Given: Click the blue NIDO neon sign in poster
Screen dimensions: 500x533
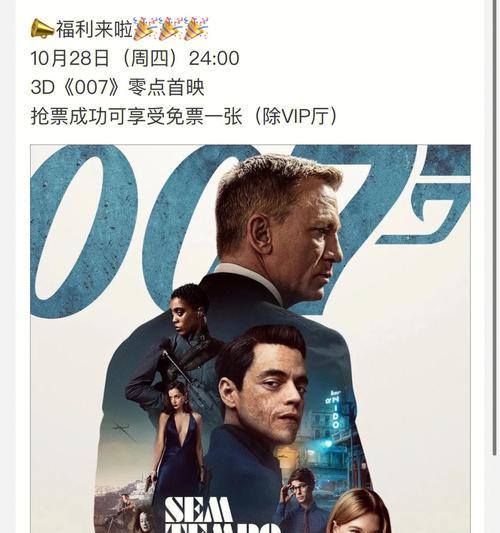Looking at the screenshot, I should pos(335,409).
